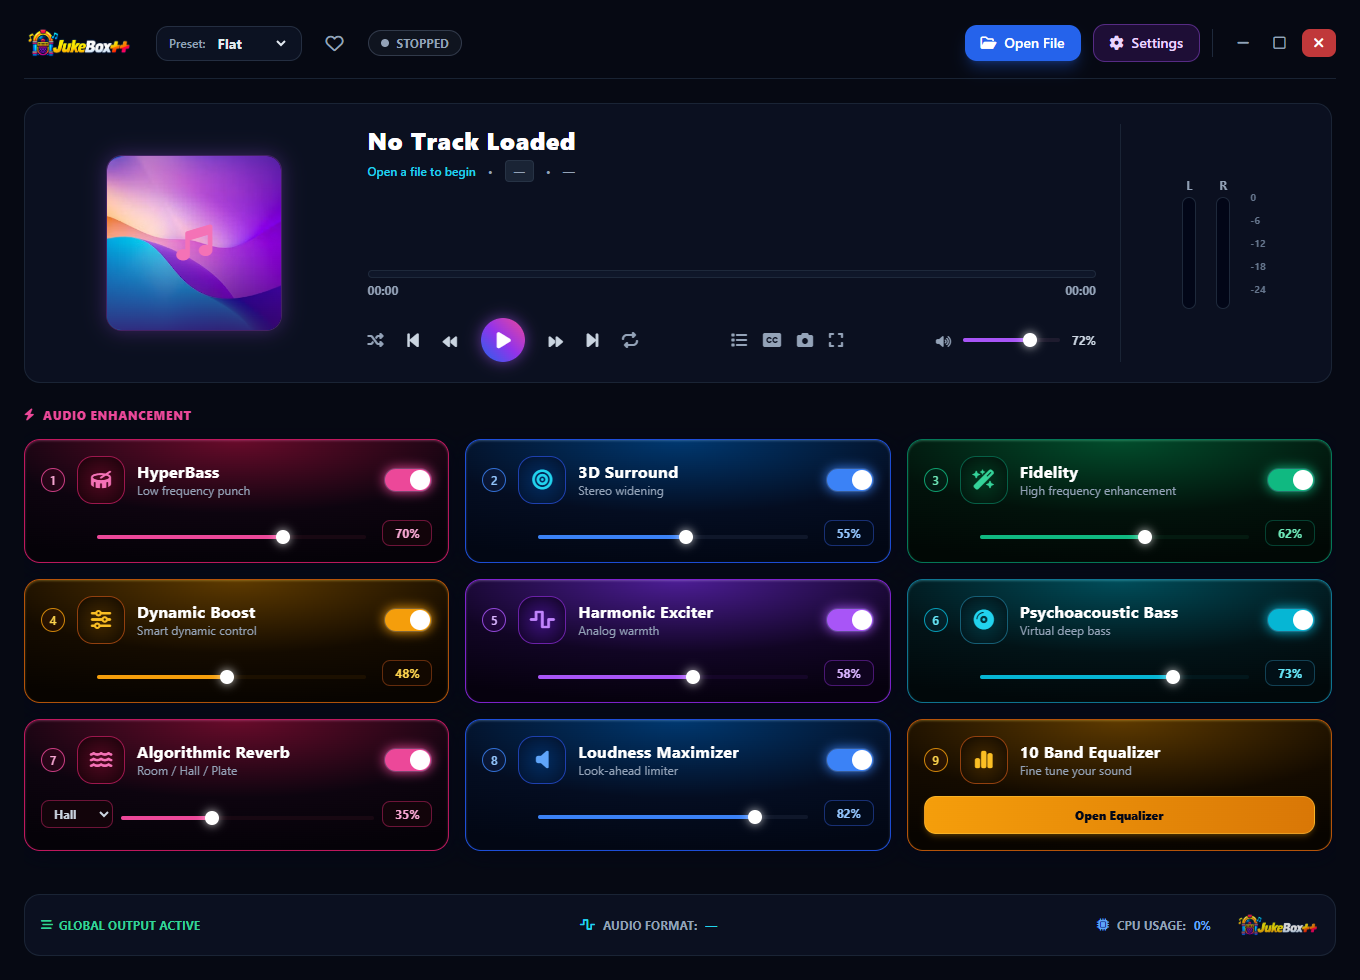Viewport: 1360px width, 980px height.
Task: Click the fast forward button
Action: (x=556, y=341)
